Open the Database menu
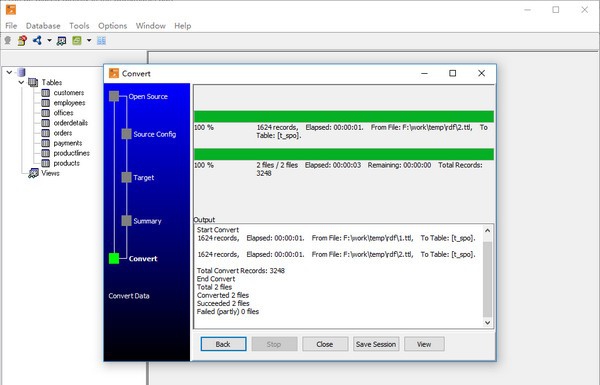This screenshot has height=385, width=600. coord(43,26)
